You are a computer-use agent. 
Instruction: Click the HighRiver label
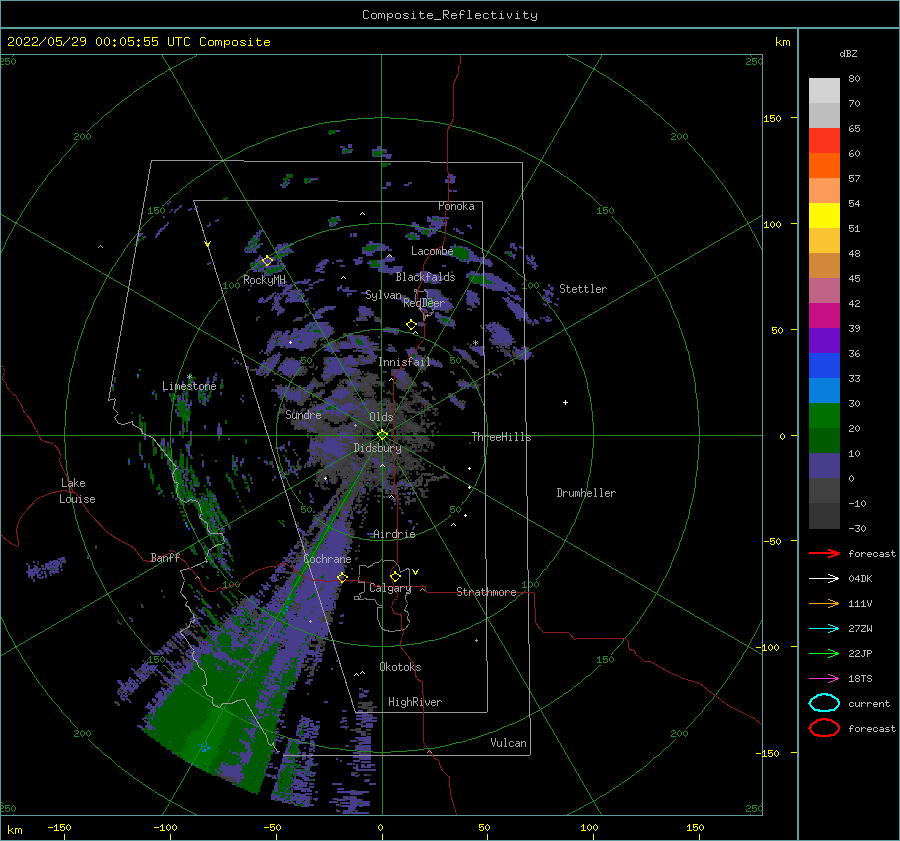pos(415,702)
